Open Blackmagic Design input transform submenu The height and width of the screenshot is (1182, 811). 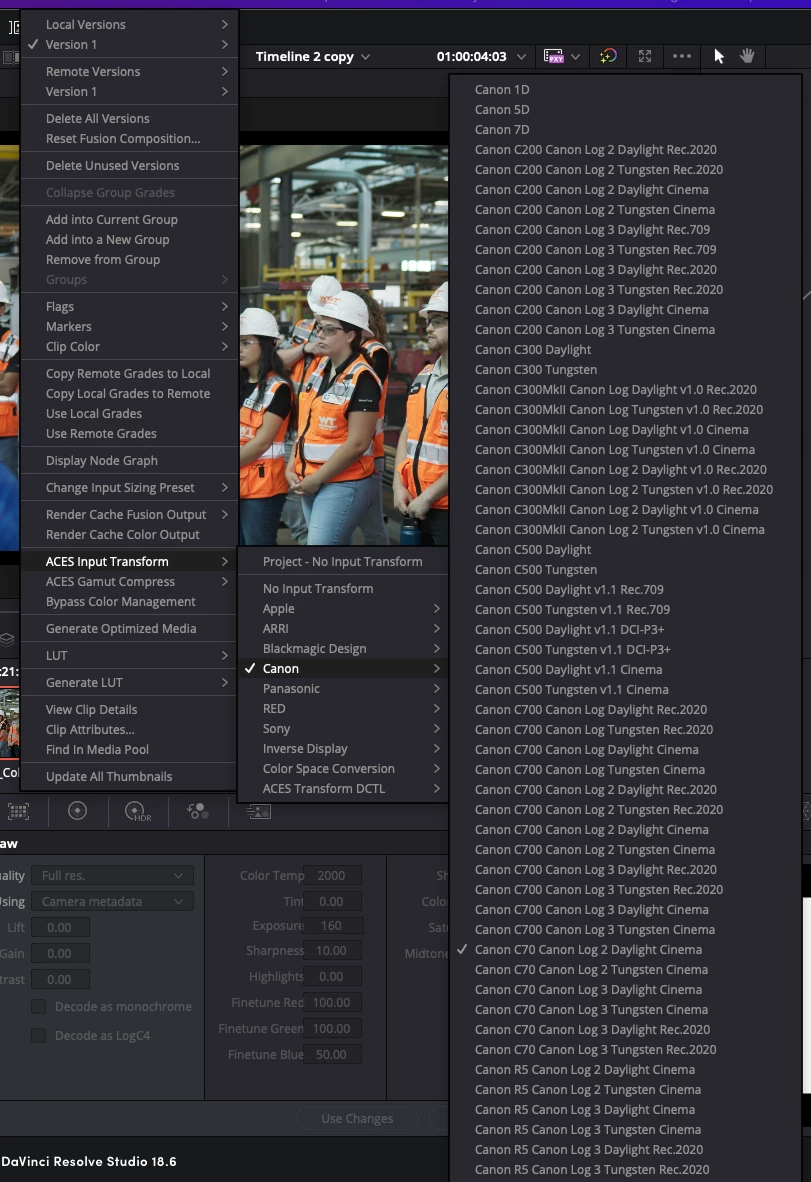point(344,648)
